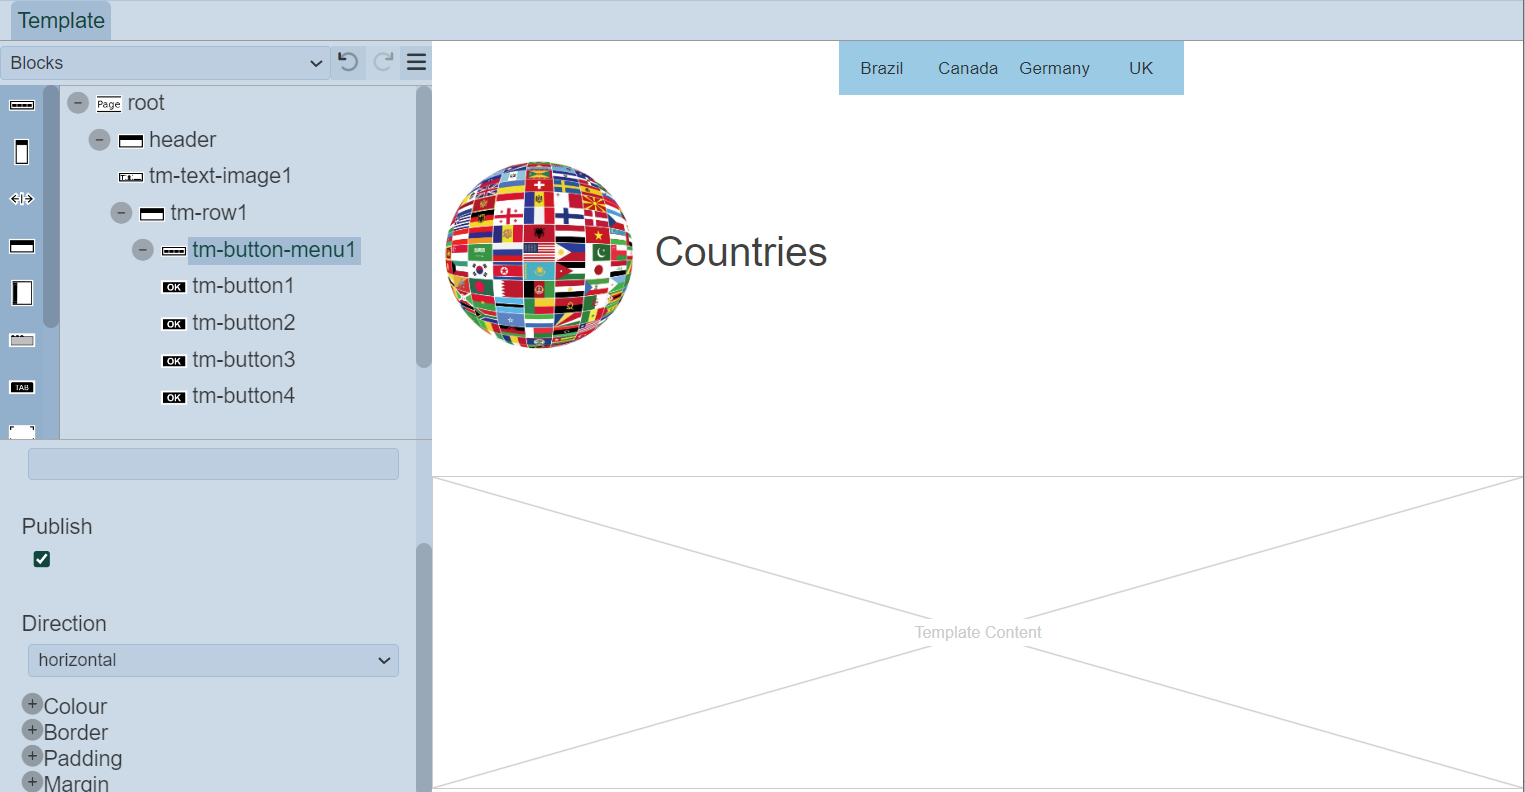Screen dimensions: 1525x792
Task: Collapse the tm-button-menu1 node
Action: click(143, 250)
